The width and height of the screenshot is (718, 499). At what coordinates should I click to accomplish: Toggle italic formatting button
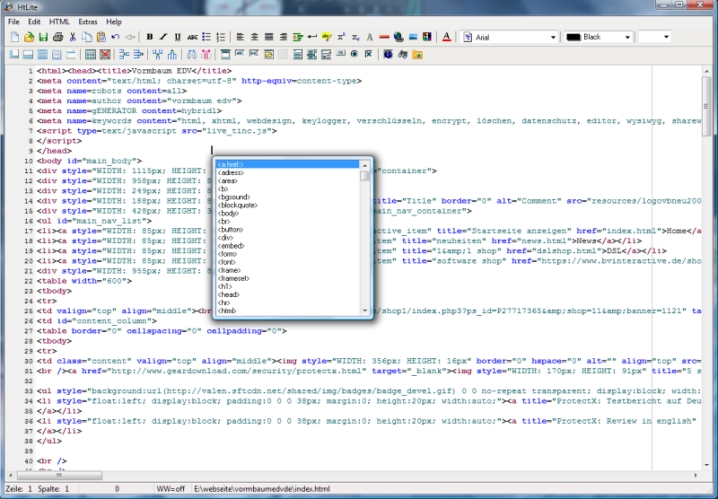pos(163,37)
